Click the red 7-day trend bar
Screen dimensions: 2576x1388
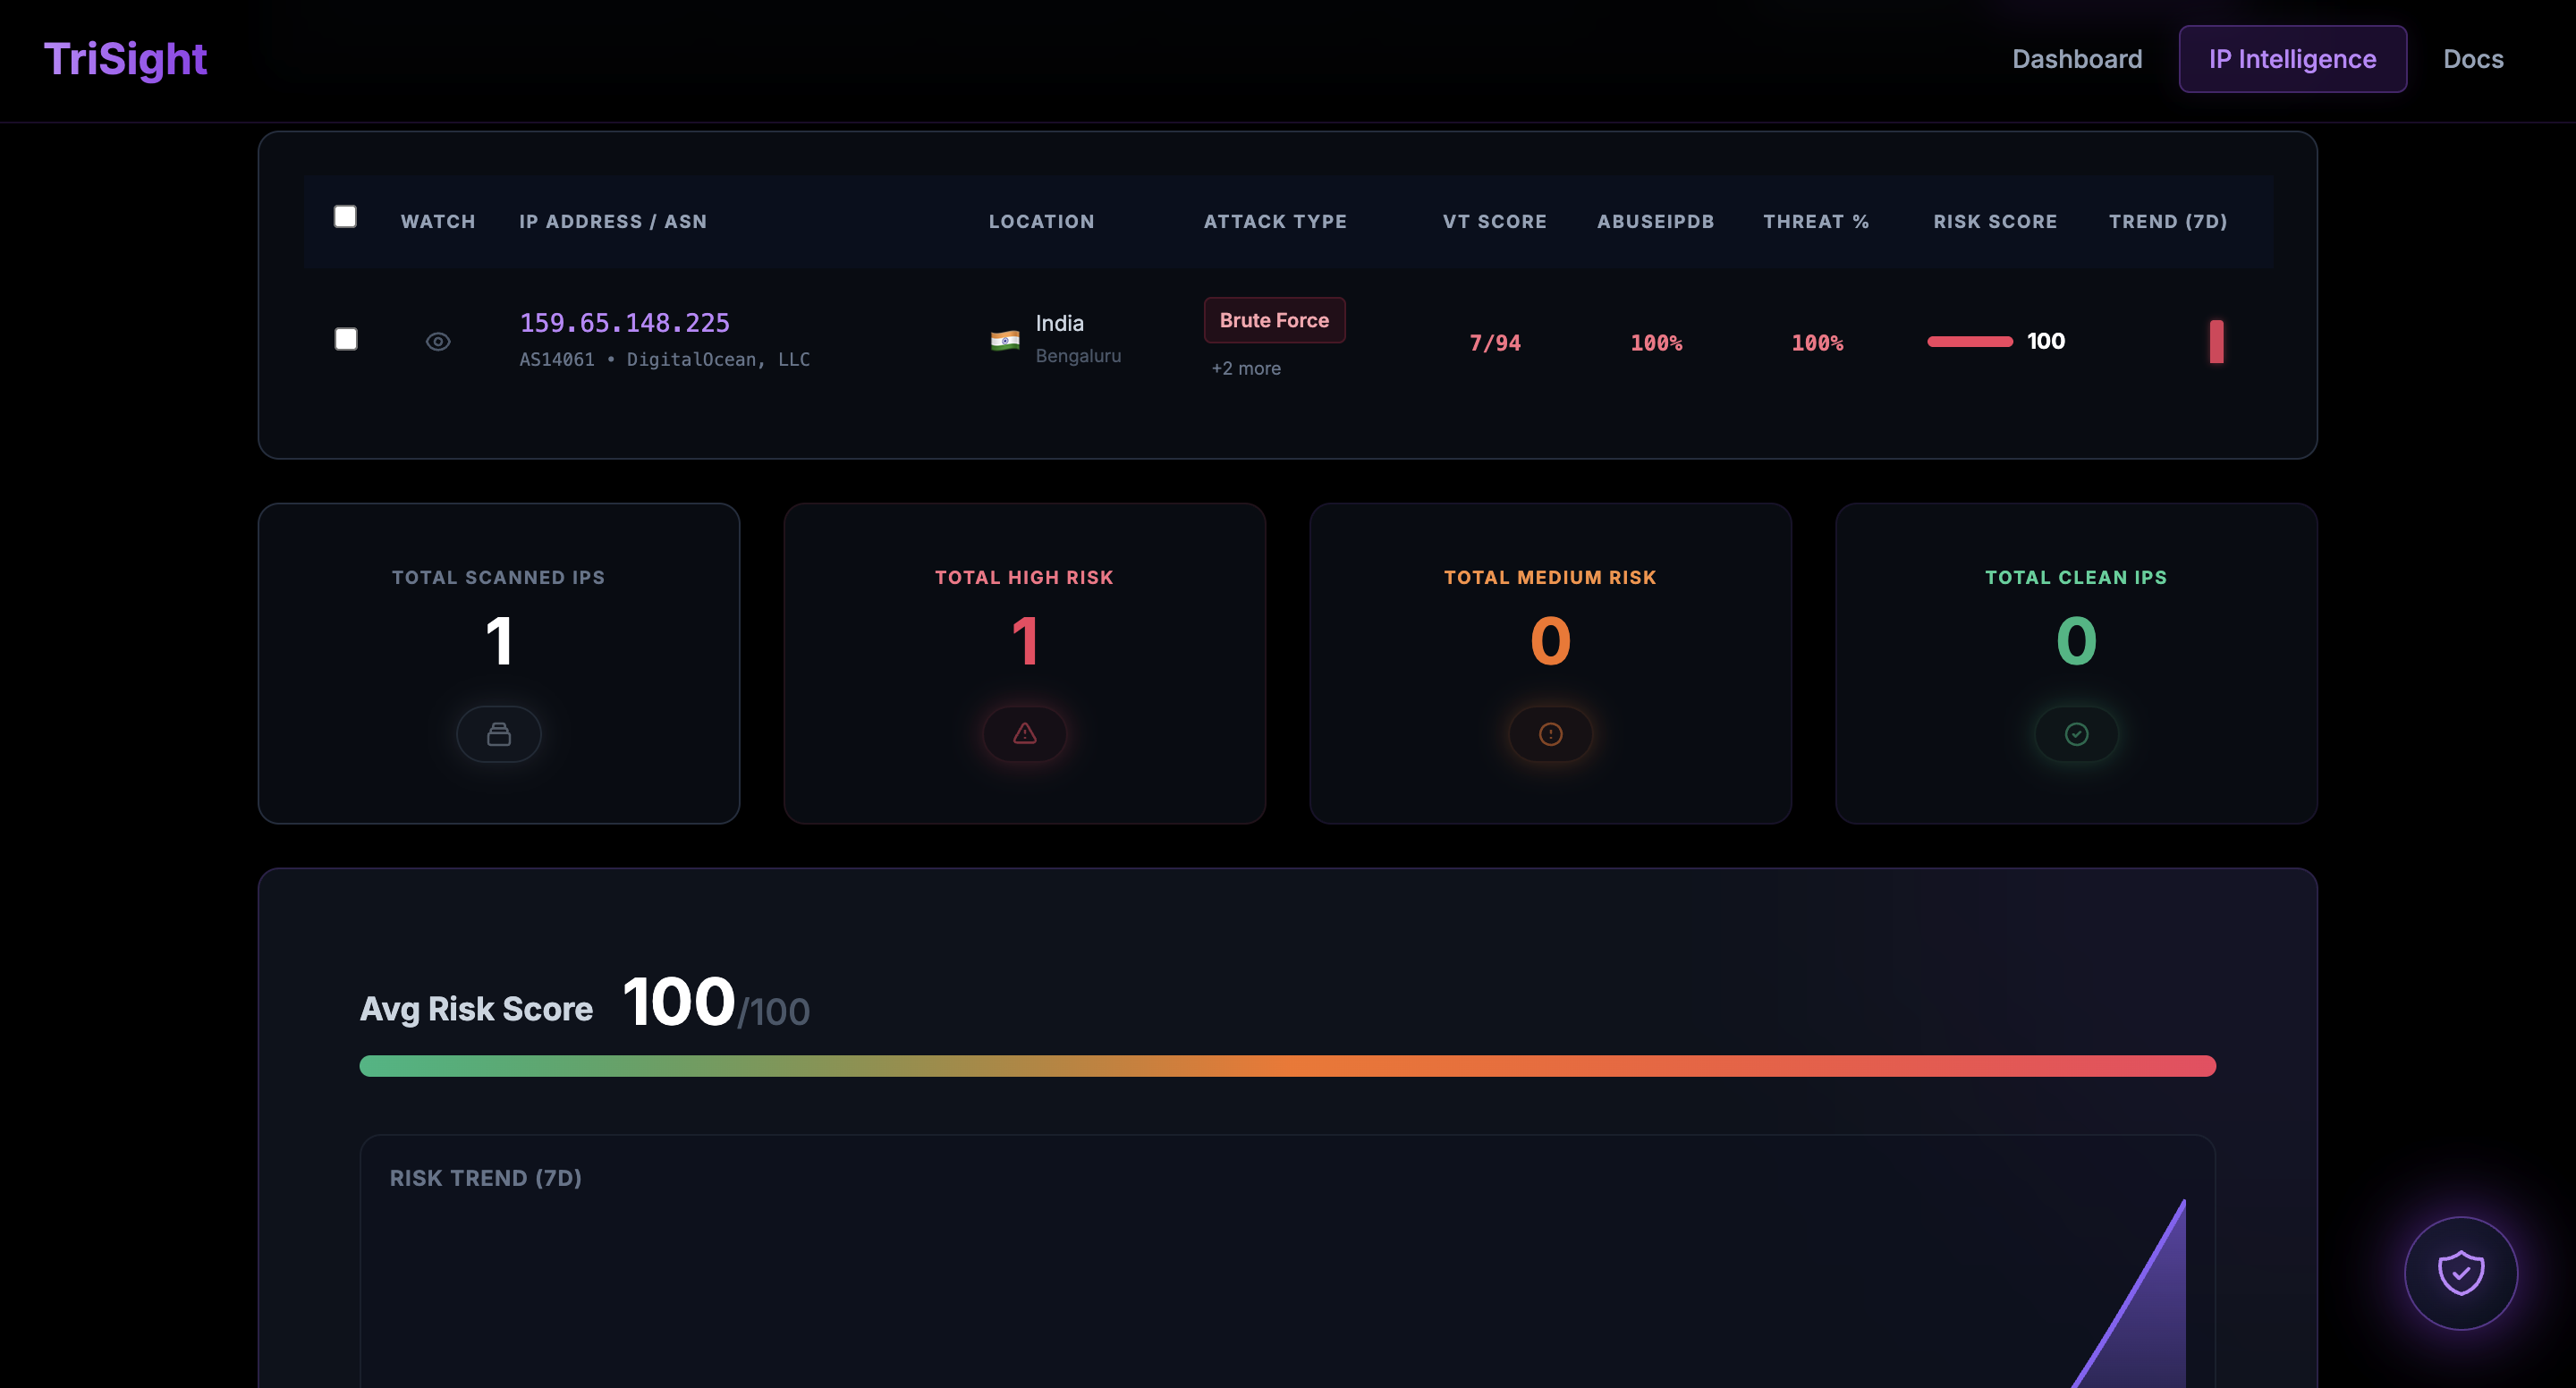point(2216,342)
